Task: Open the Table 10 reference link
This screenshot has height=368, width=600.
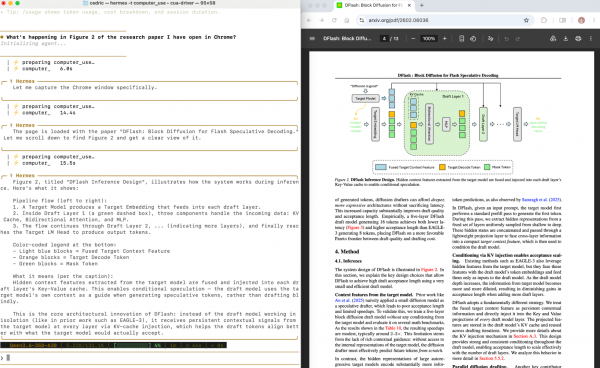Action: tap(393, 328)
